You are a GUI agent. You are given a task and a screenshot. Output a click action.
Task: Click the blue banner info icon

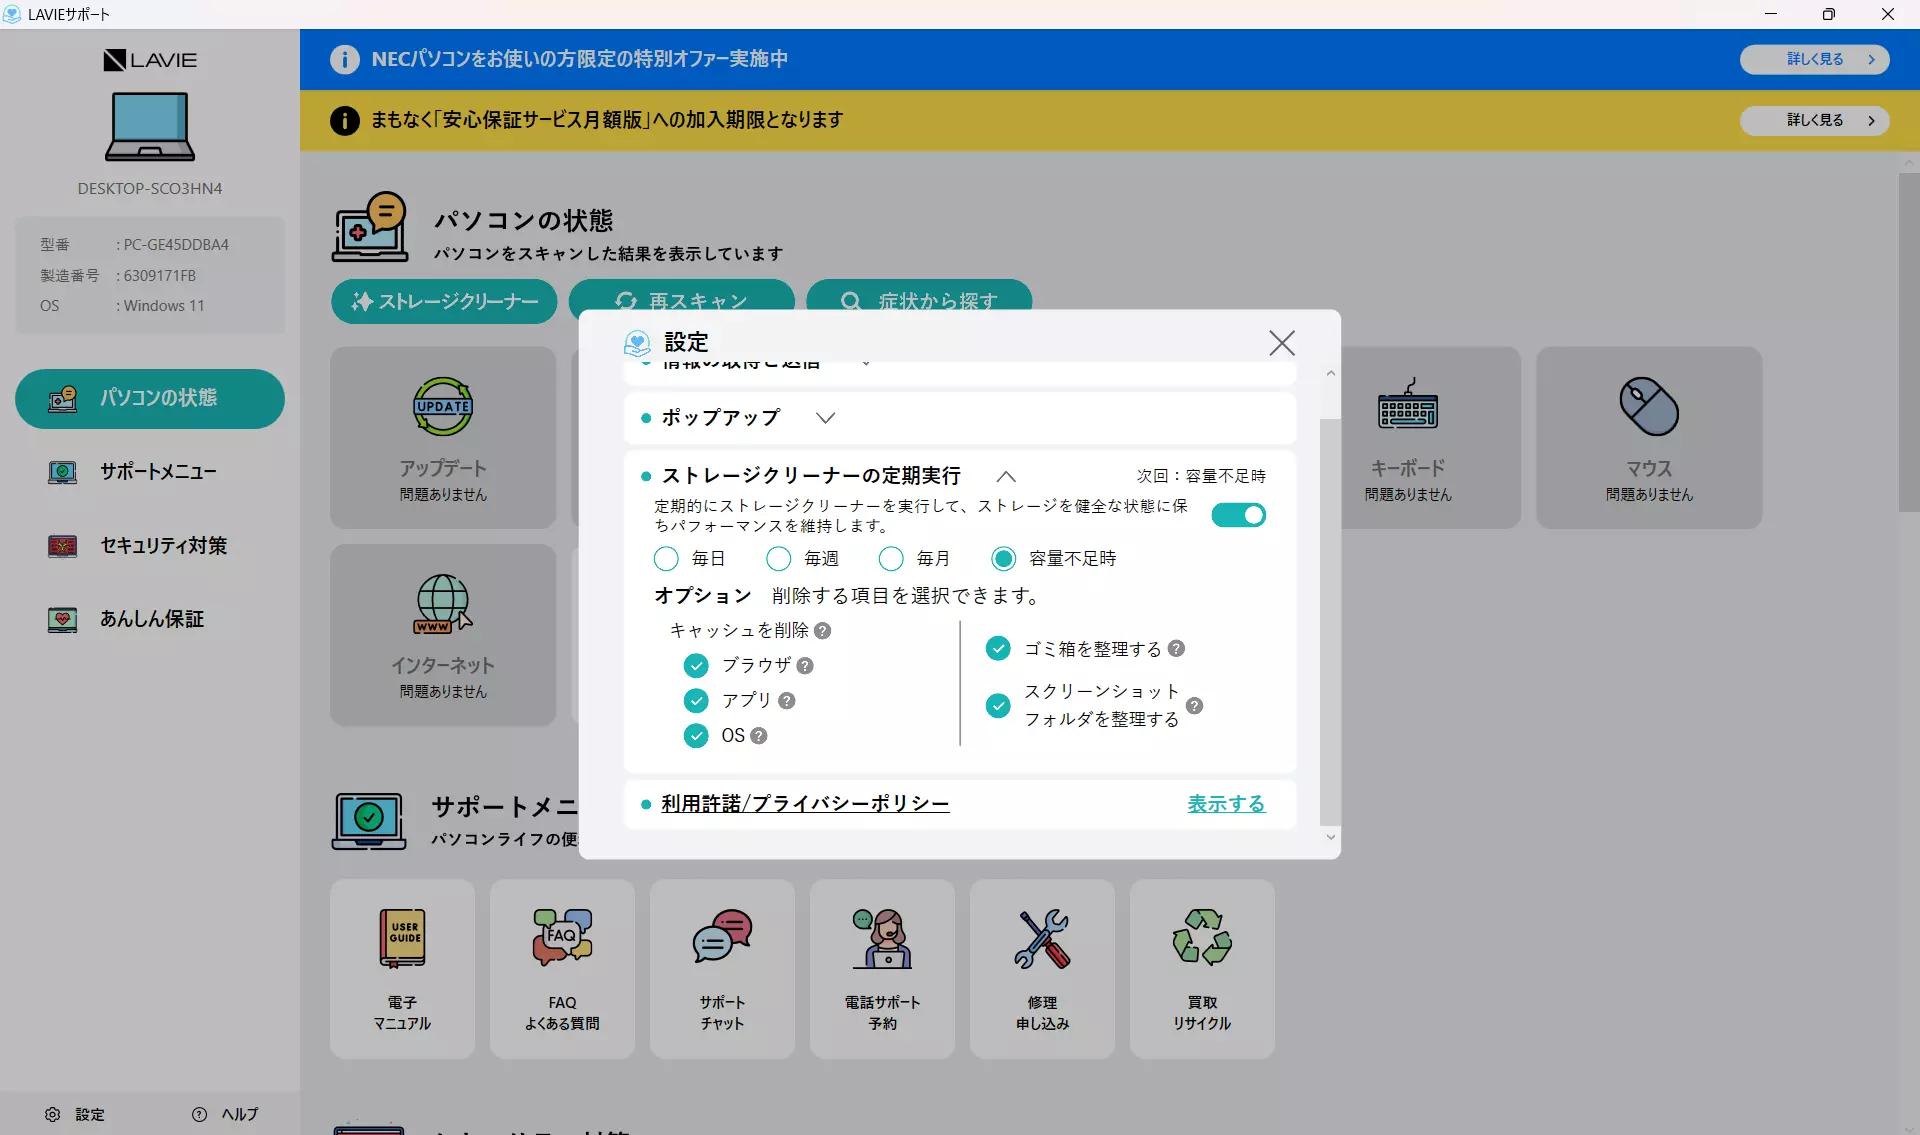click(x=345, y=59)
